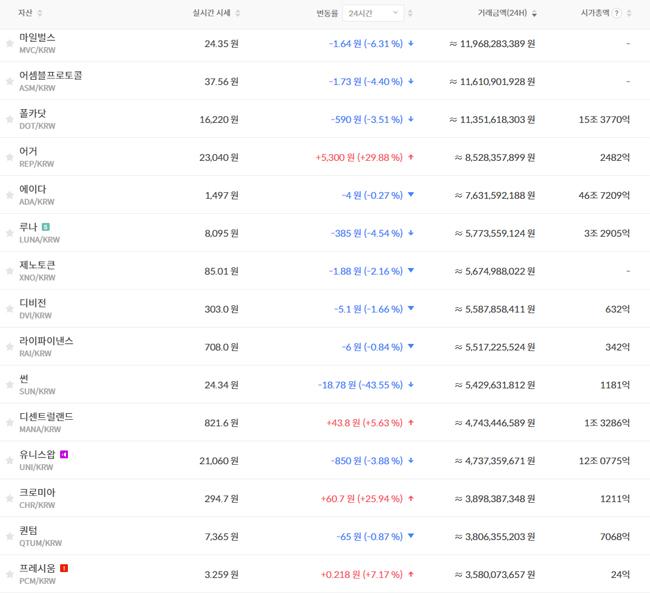Click the 시가총액 help question icon
The width and height of the screenshot is (650, 593).
[616, 13]
